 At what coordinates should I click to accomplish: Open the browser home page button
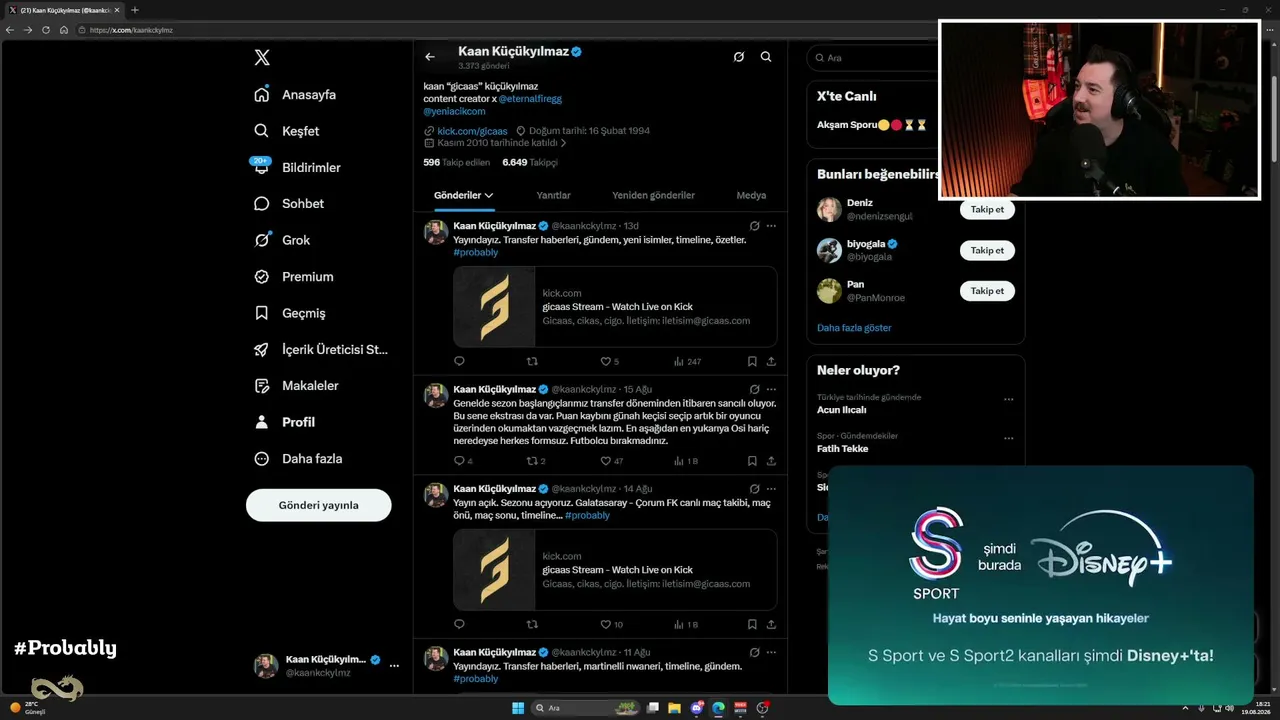click(64, 30)
